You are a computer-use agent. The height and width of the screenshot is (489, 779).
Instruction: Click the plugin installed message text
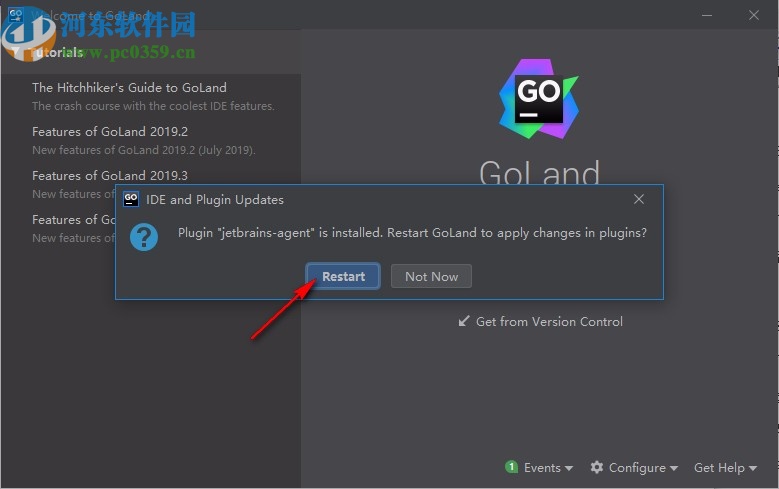[x=412, y=233]
